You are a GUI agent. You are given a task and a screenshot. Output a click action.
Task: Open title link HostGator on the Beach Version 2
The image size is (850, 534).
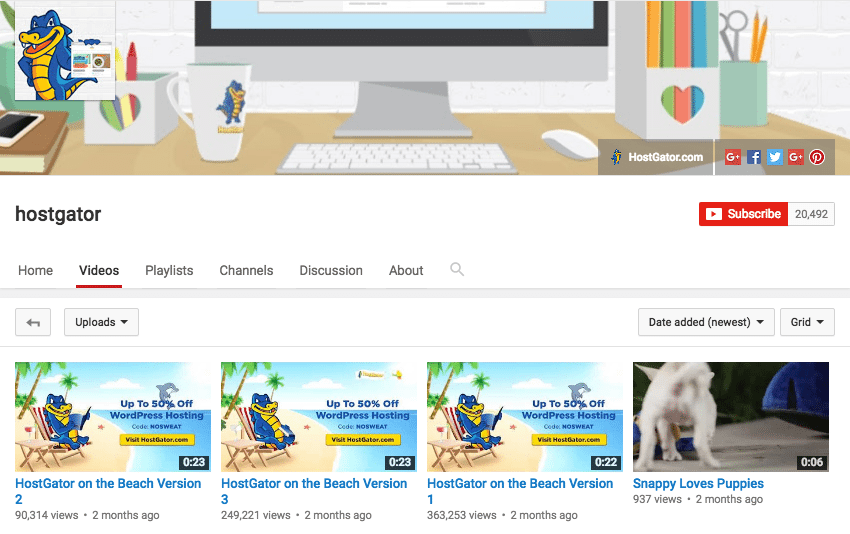[x=108, y=491]
